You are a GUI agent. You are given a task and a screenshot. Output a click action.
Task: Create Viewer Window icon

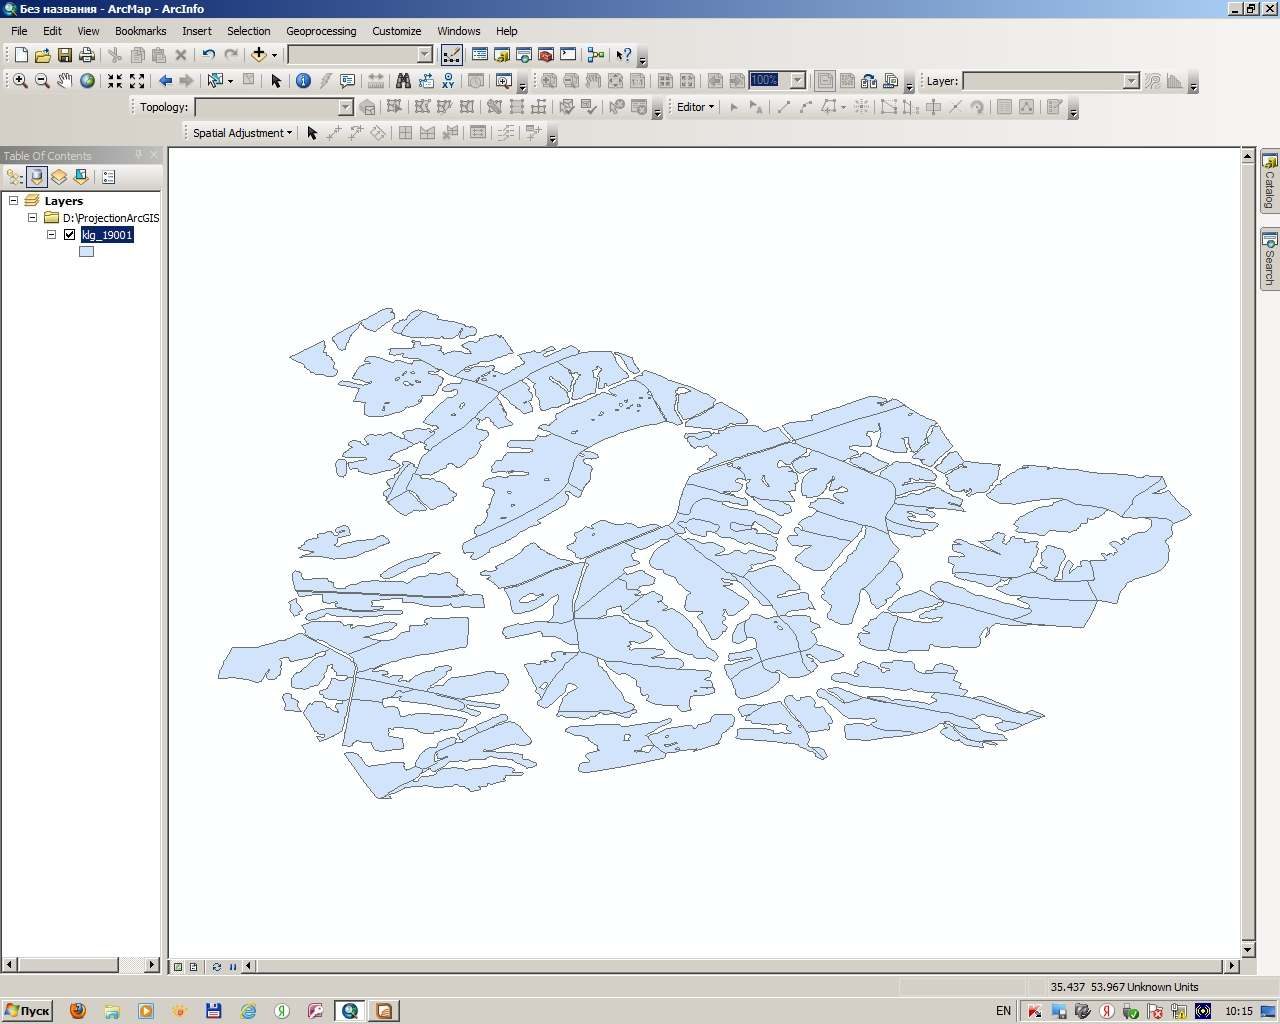(x=503, y=81)
